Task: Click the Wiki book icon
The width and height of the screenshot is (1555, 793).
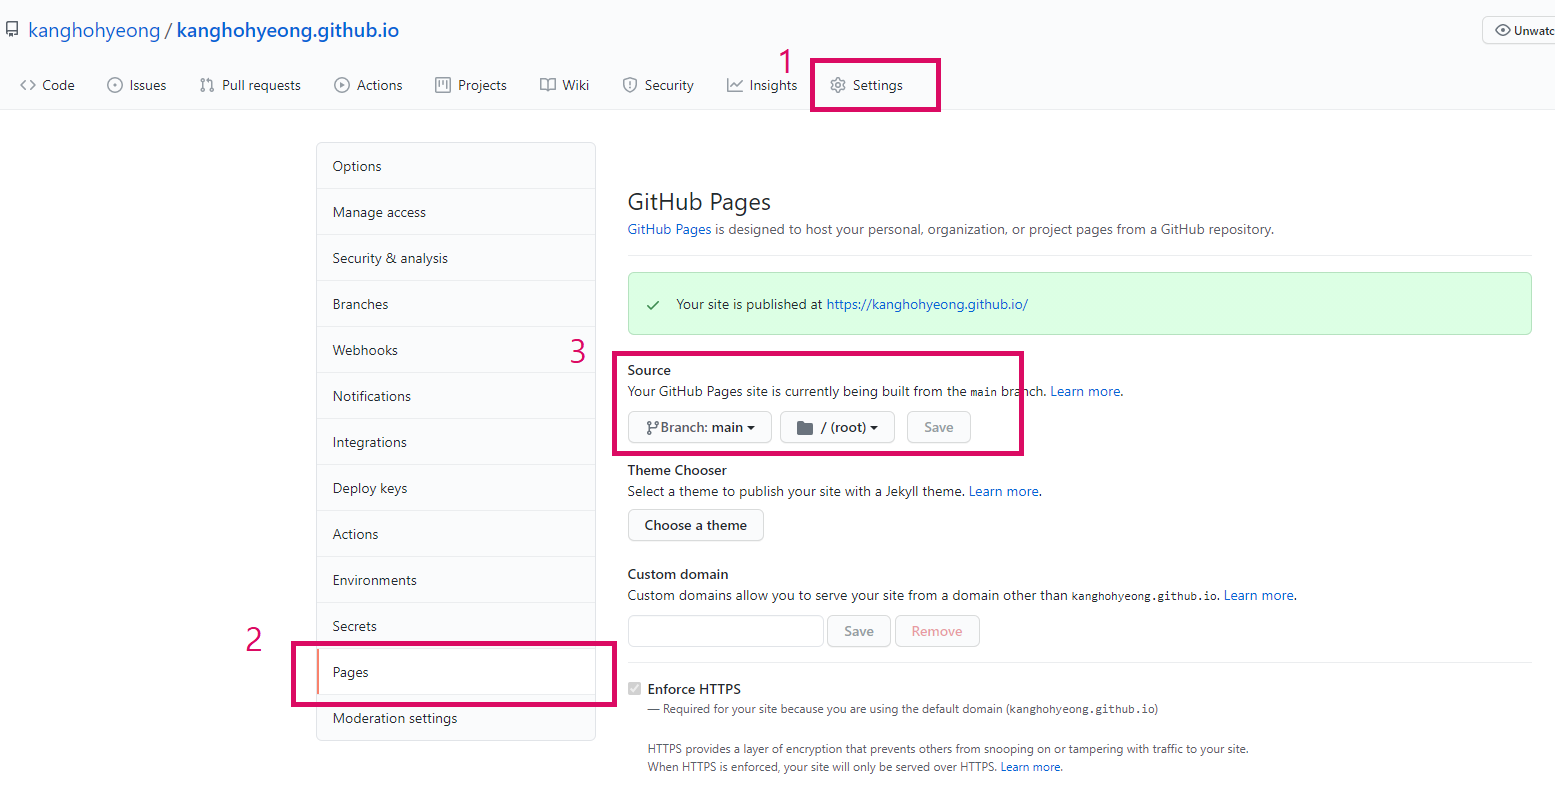Action: coord(548,85)
